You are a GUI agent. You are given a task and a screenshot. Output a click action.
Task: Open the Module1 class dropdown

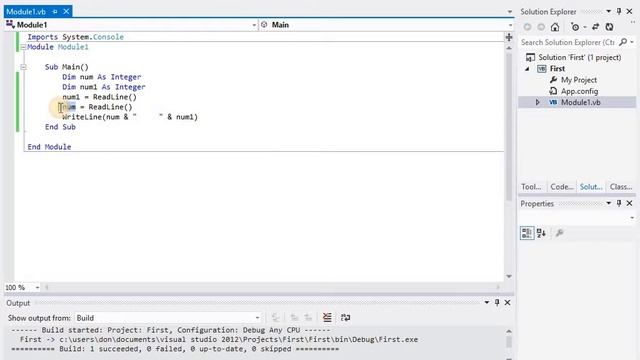[254, 25]
